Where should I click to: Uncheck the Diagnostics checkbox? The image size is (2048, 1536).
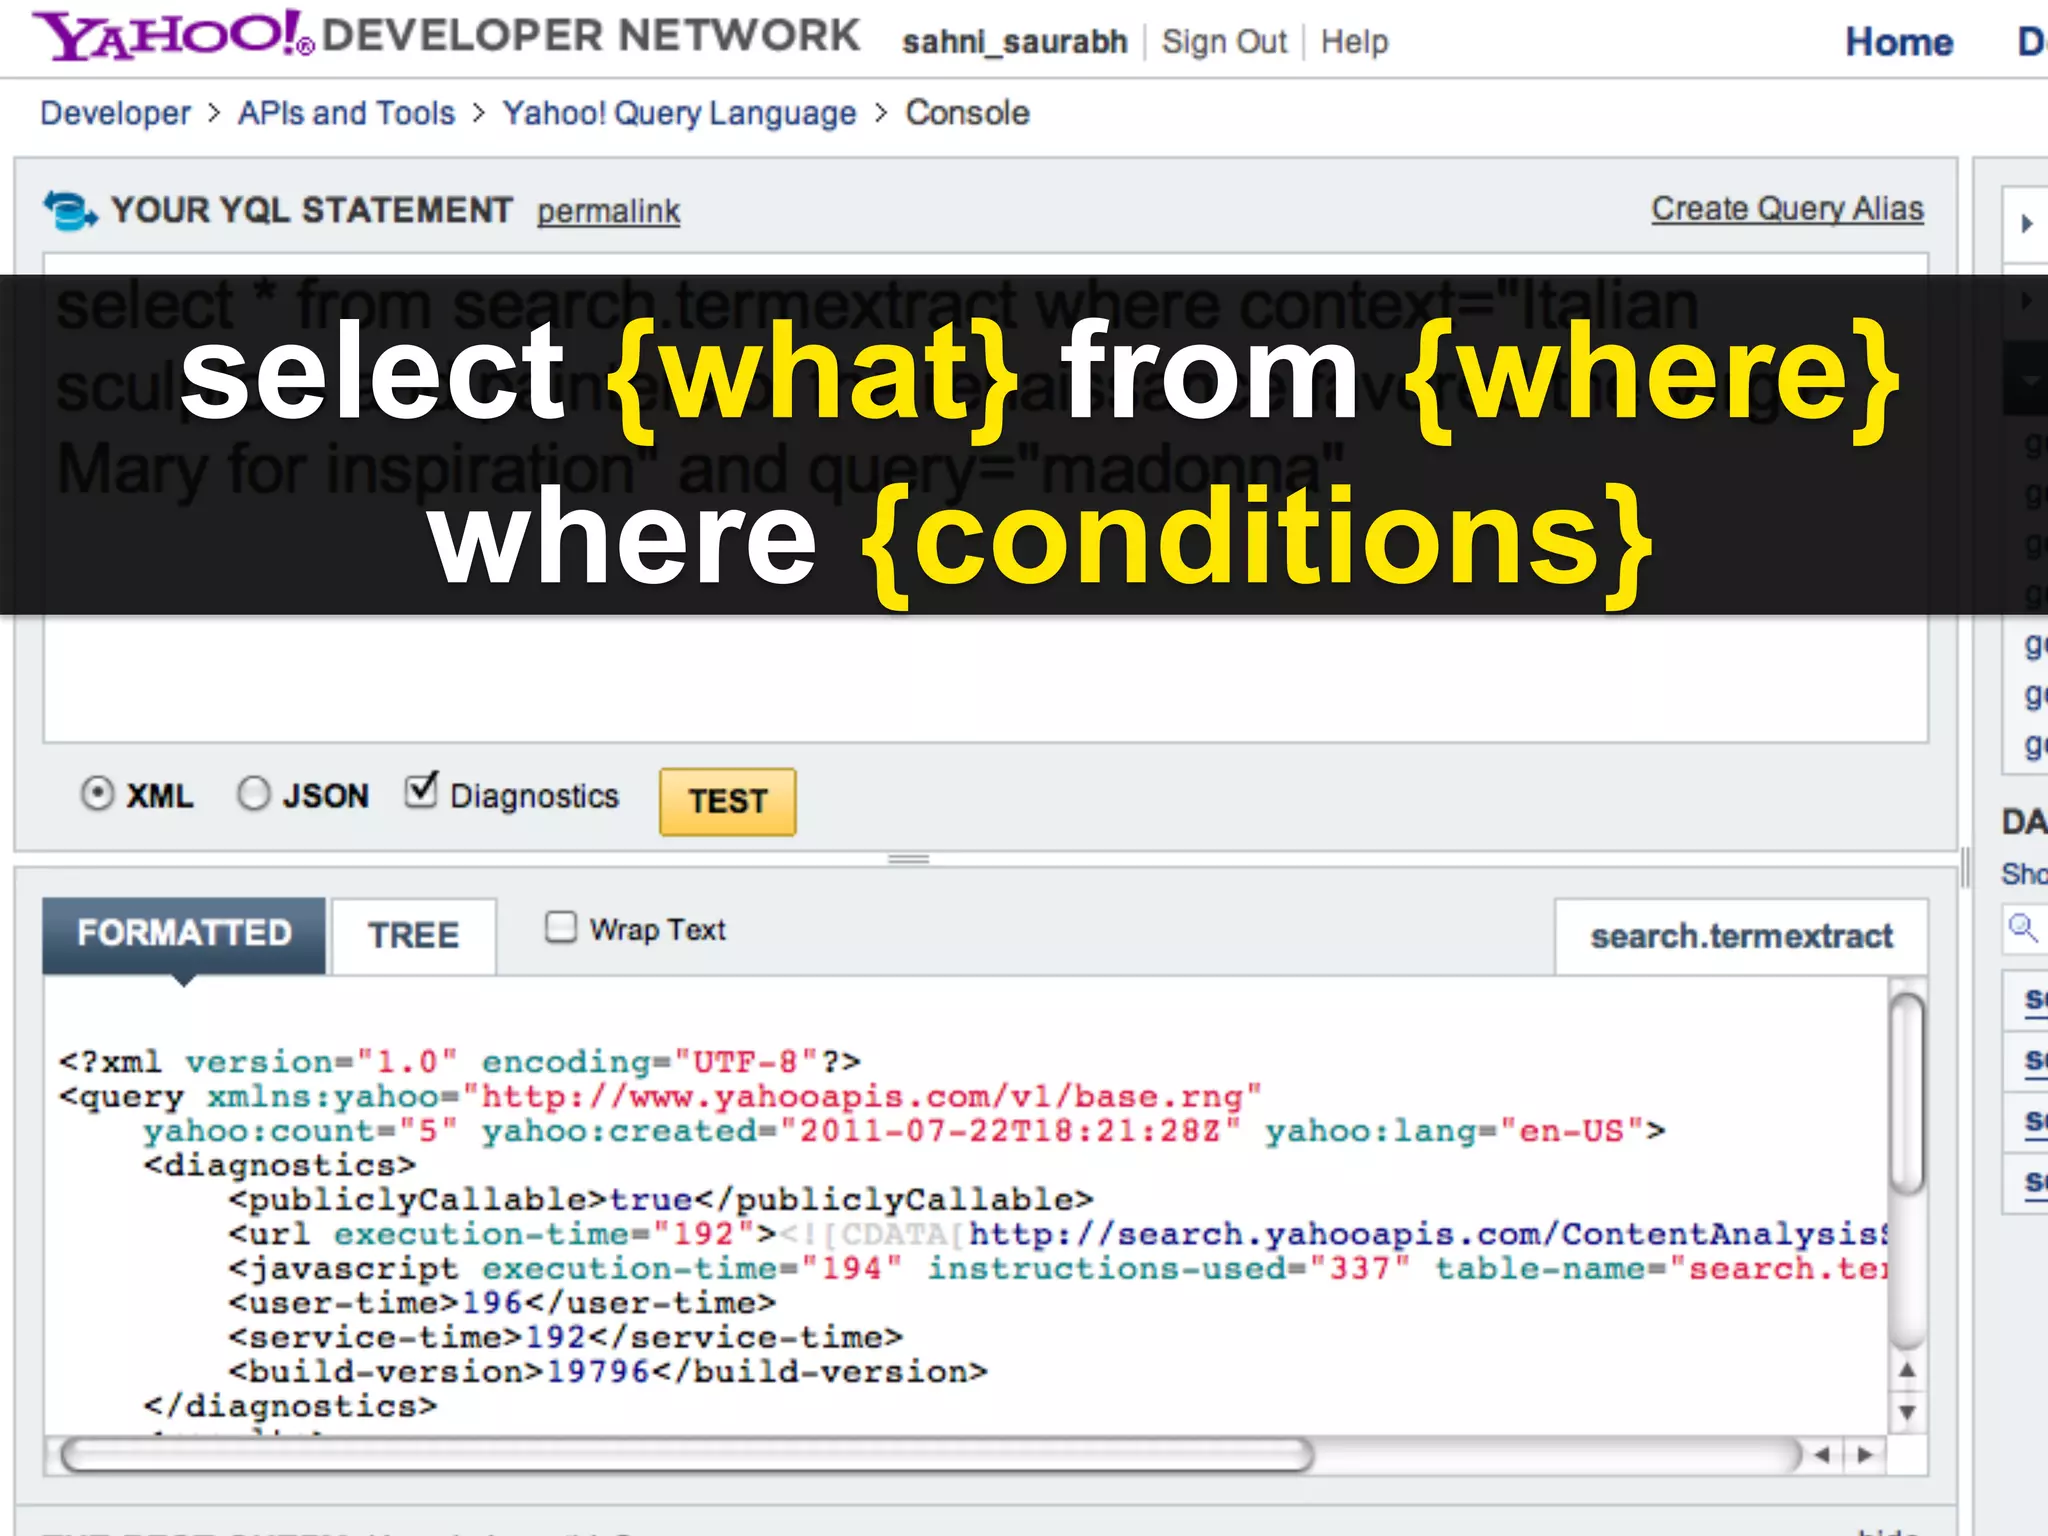(421, 790)
